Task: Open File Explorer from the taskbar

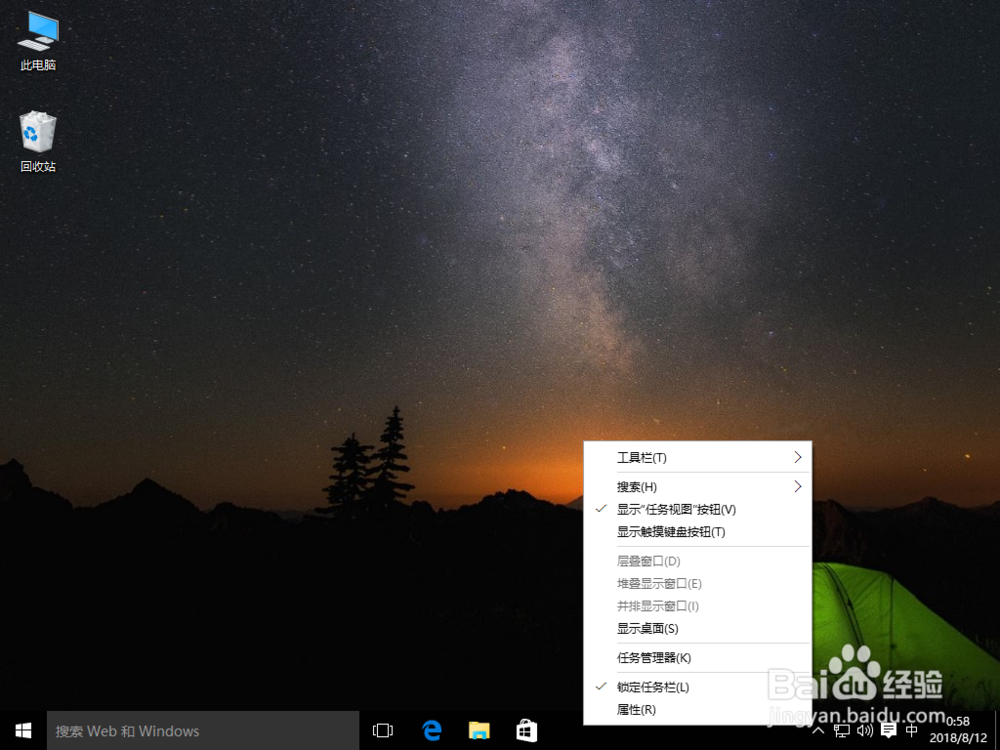Action: coord(479,730)
